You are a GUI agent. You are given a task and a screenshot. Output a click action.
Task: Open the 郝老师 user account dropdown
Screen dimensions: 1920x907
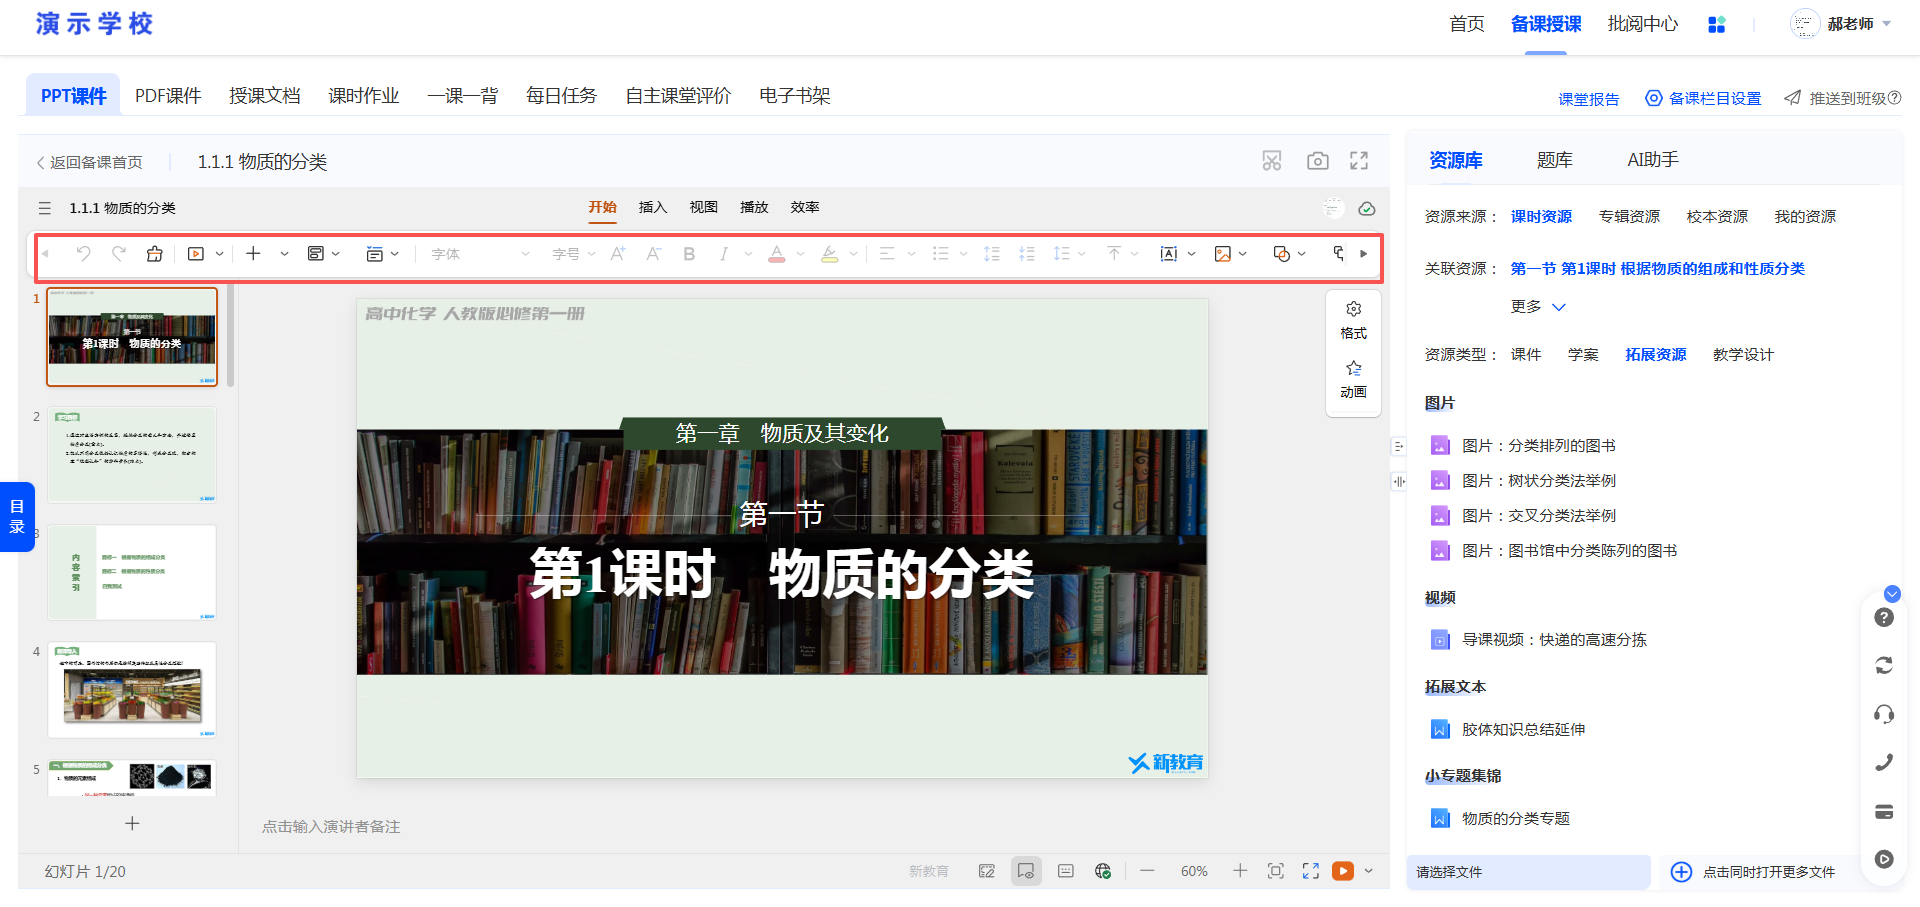click(x=1841, y=24)
